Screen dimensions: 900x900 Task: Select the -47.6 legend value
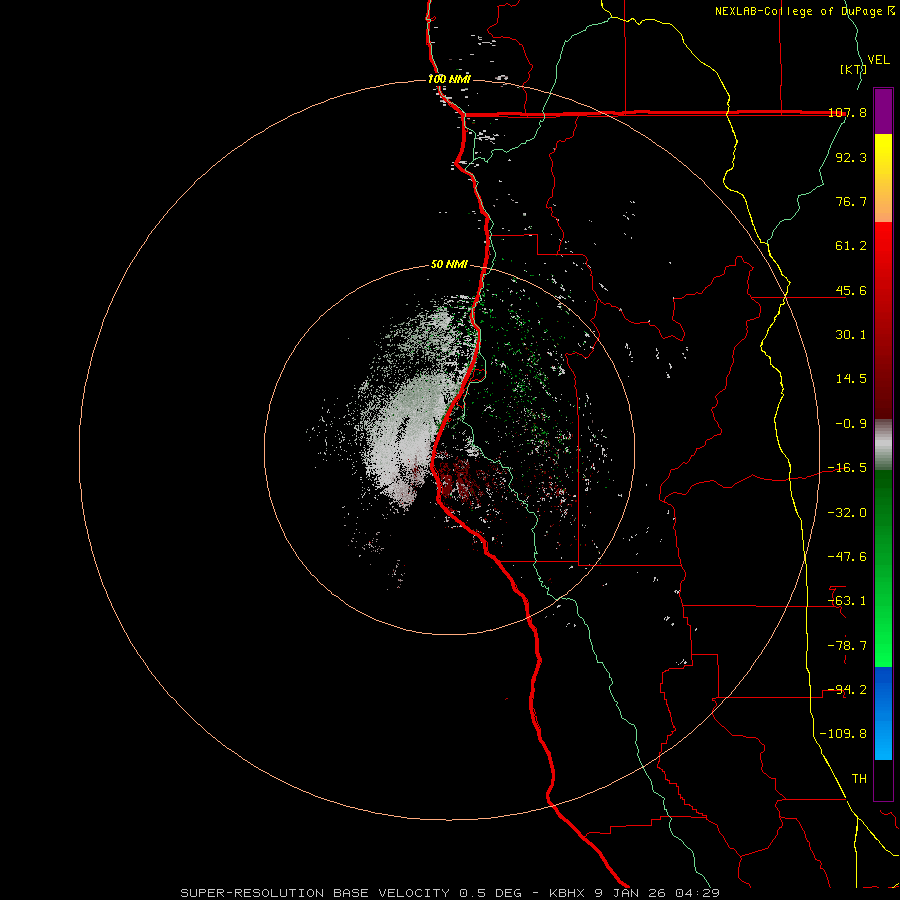pyautogui.click(x=847, y=557)
